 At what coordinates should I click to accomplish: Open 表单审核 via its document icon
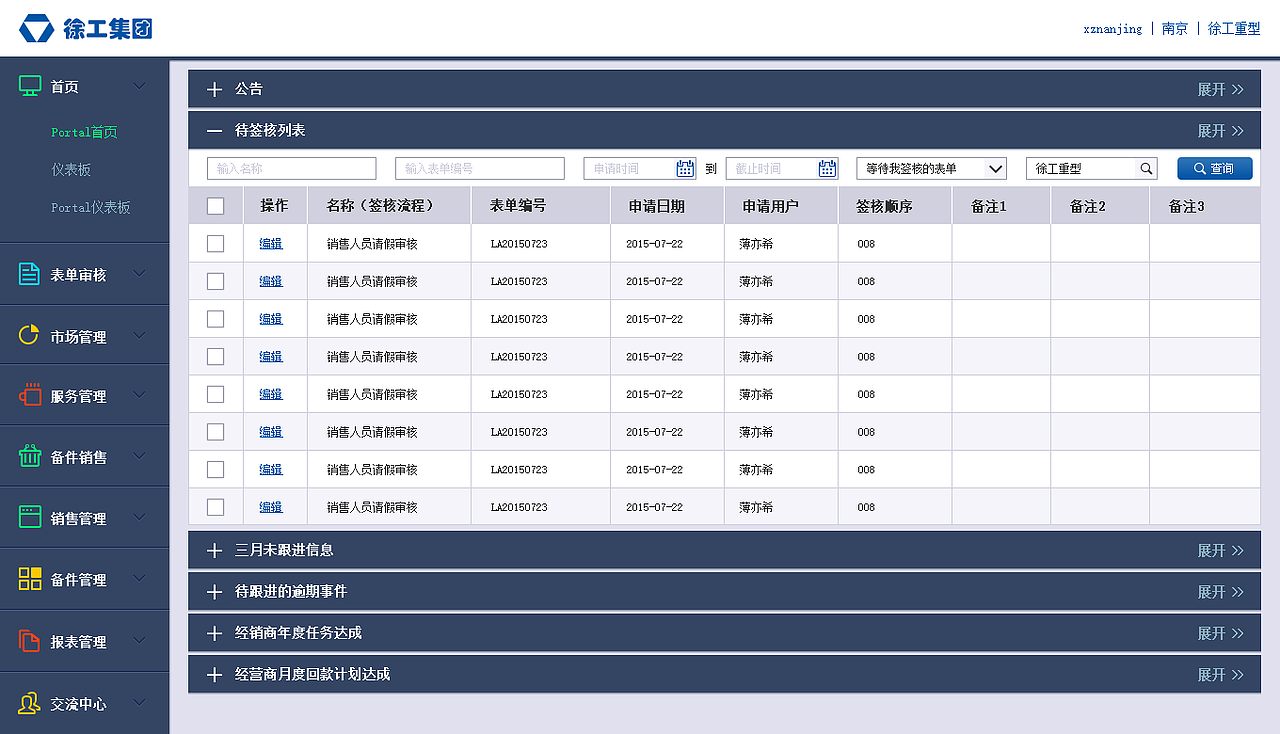point(28,273)
